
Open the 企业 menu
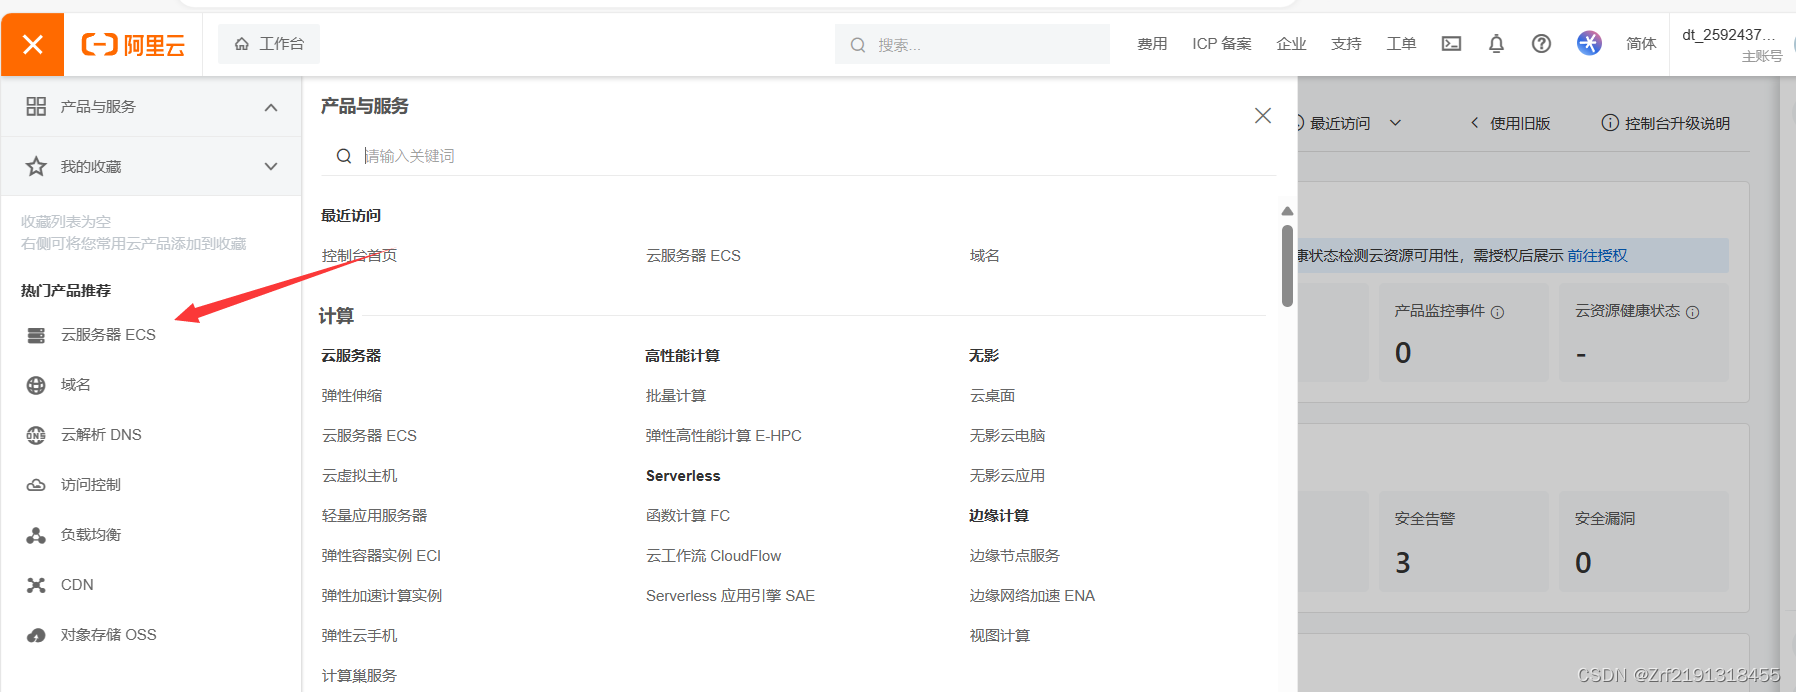pyautogui.click(x=1291, y=44)
